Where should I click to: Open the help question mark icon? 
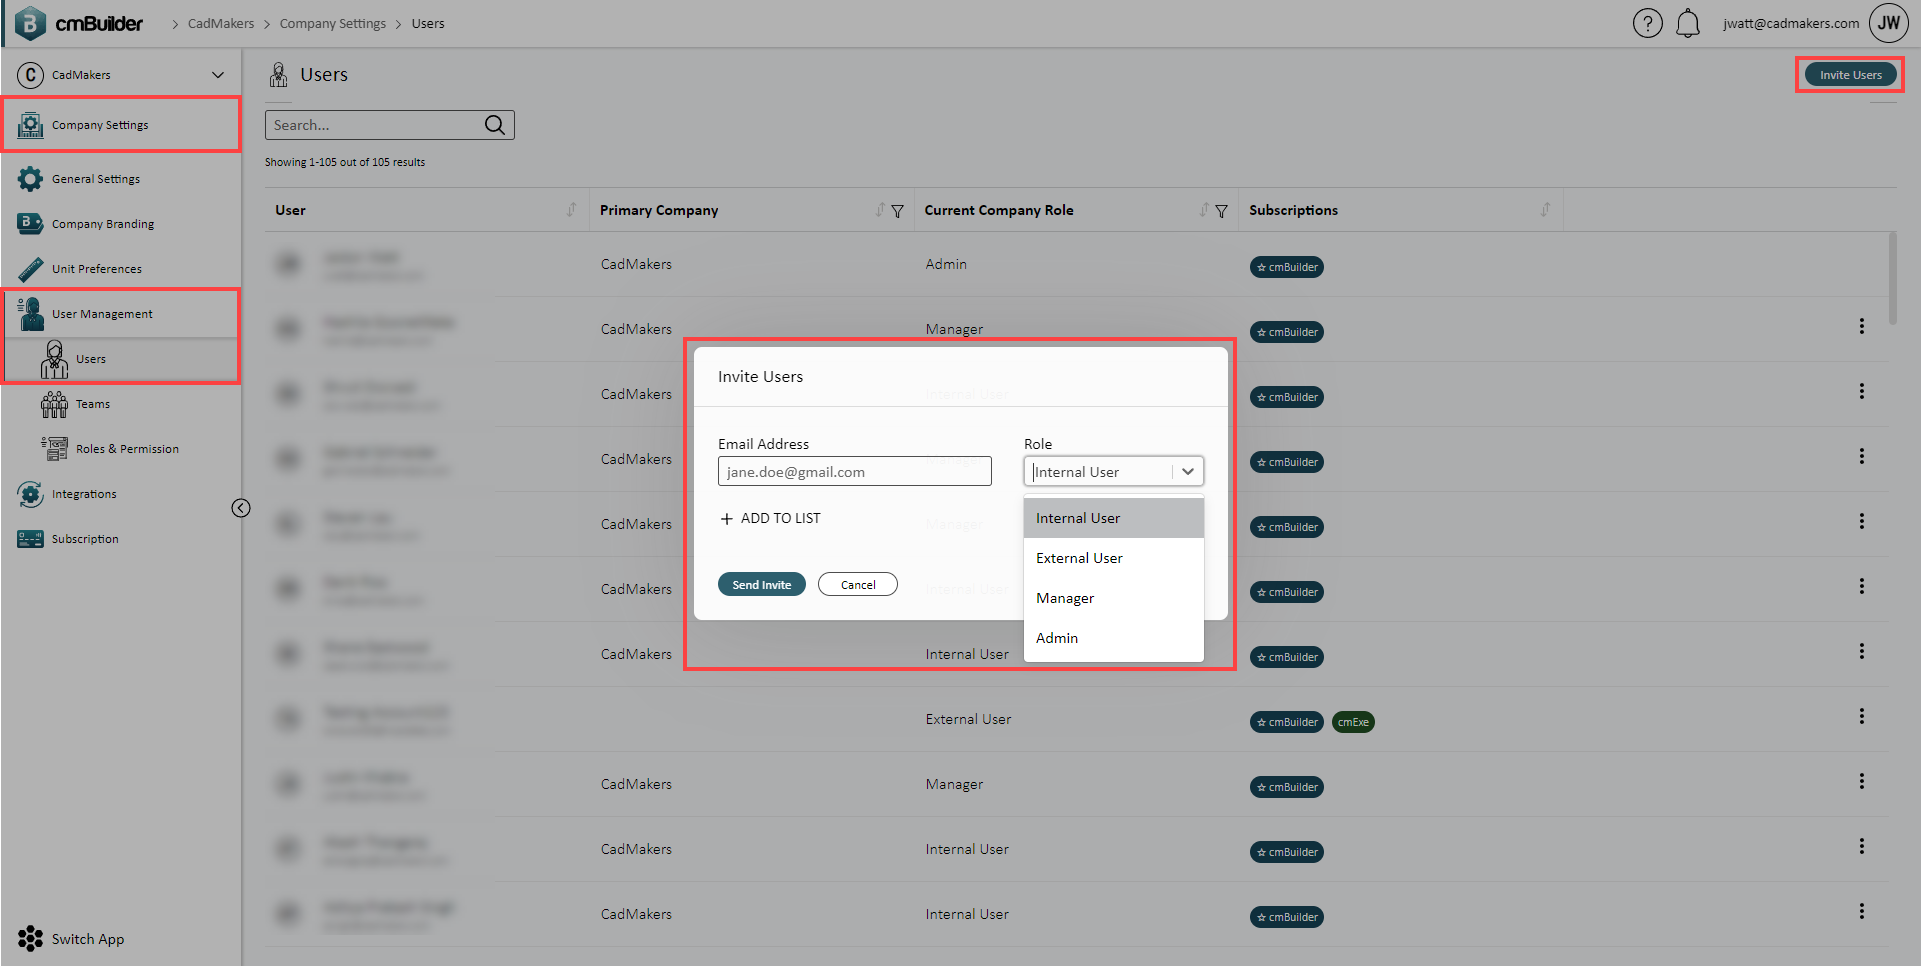tap(1647, 23)
